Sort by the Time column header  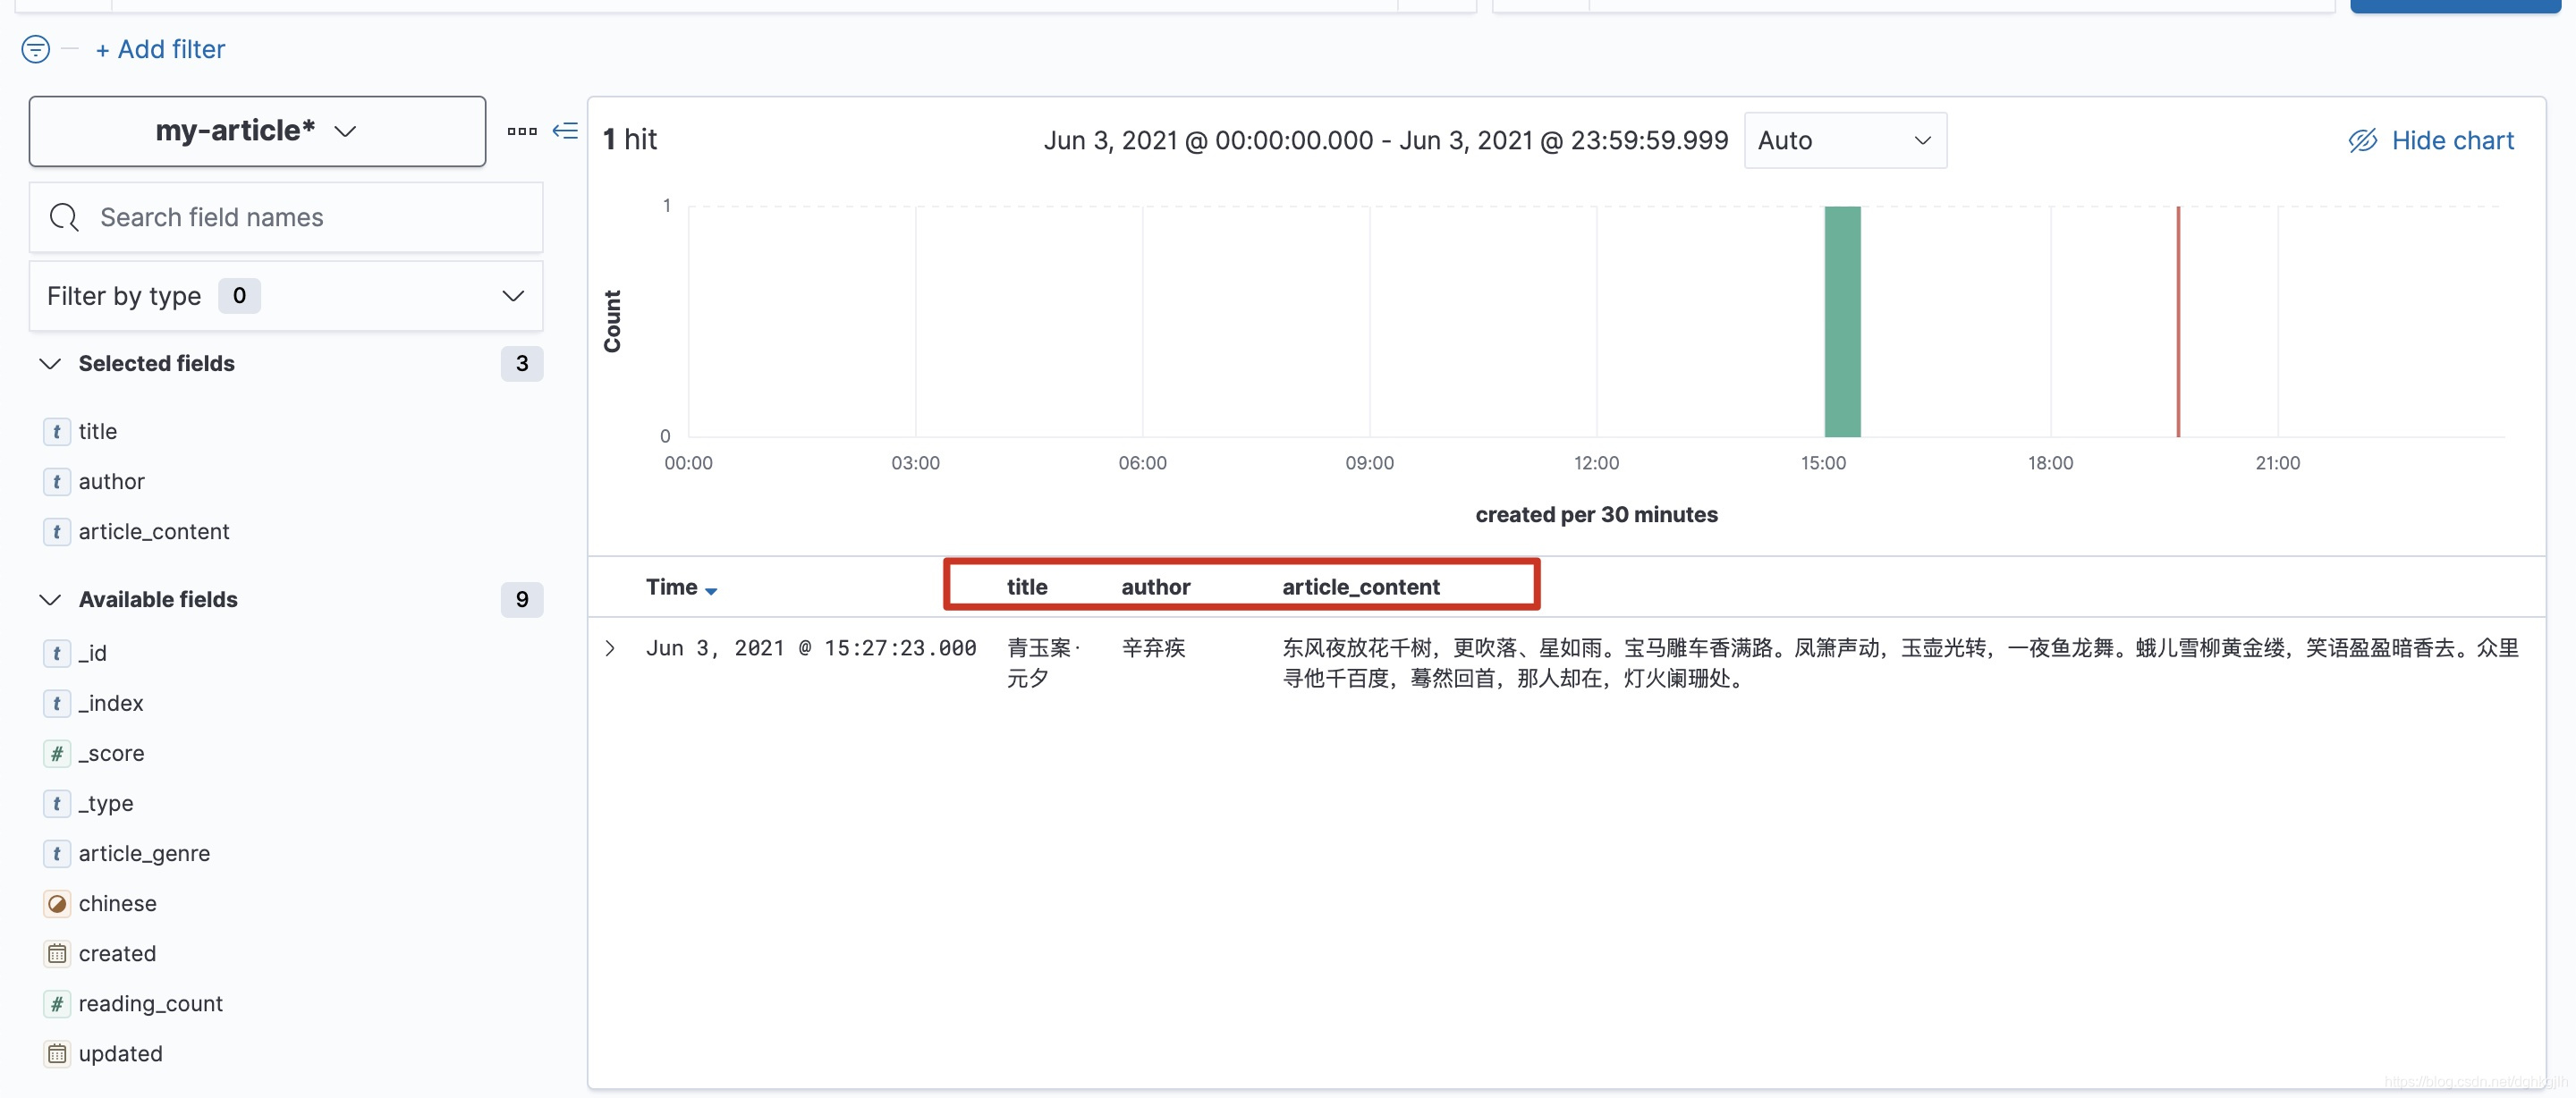point(681,588)
